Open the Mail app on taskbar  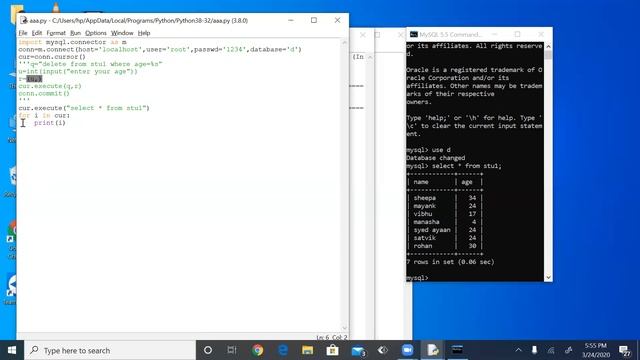coord(358,350)
